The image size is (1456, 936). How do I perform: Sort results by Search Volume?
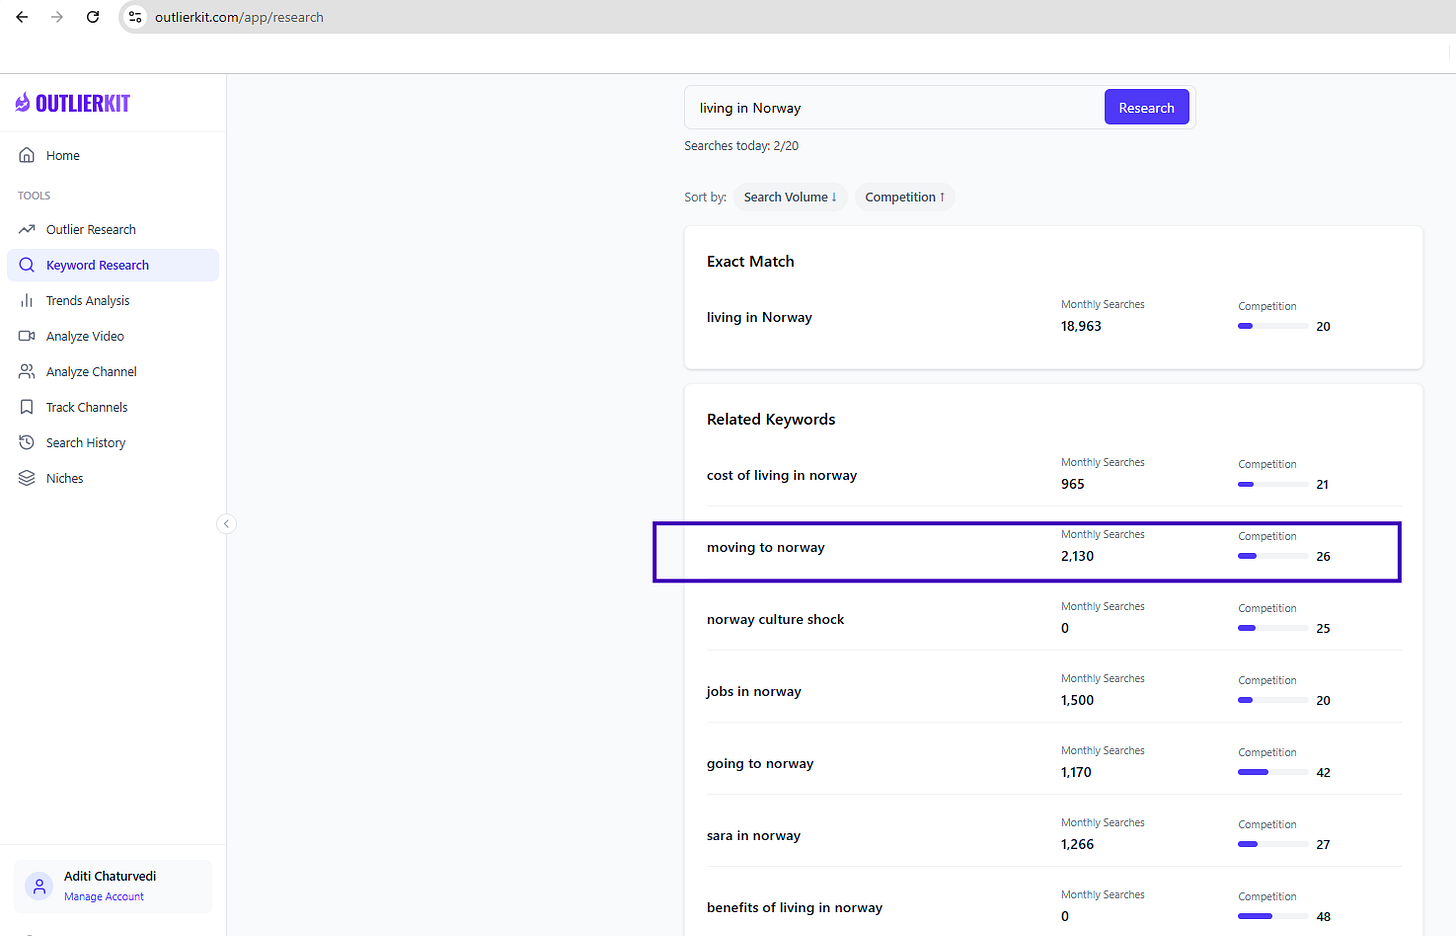(x=790, y=197)
